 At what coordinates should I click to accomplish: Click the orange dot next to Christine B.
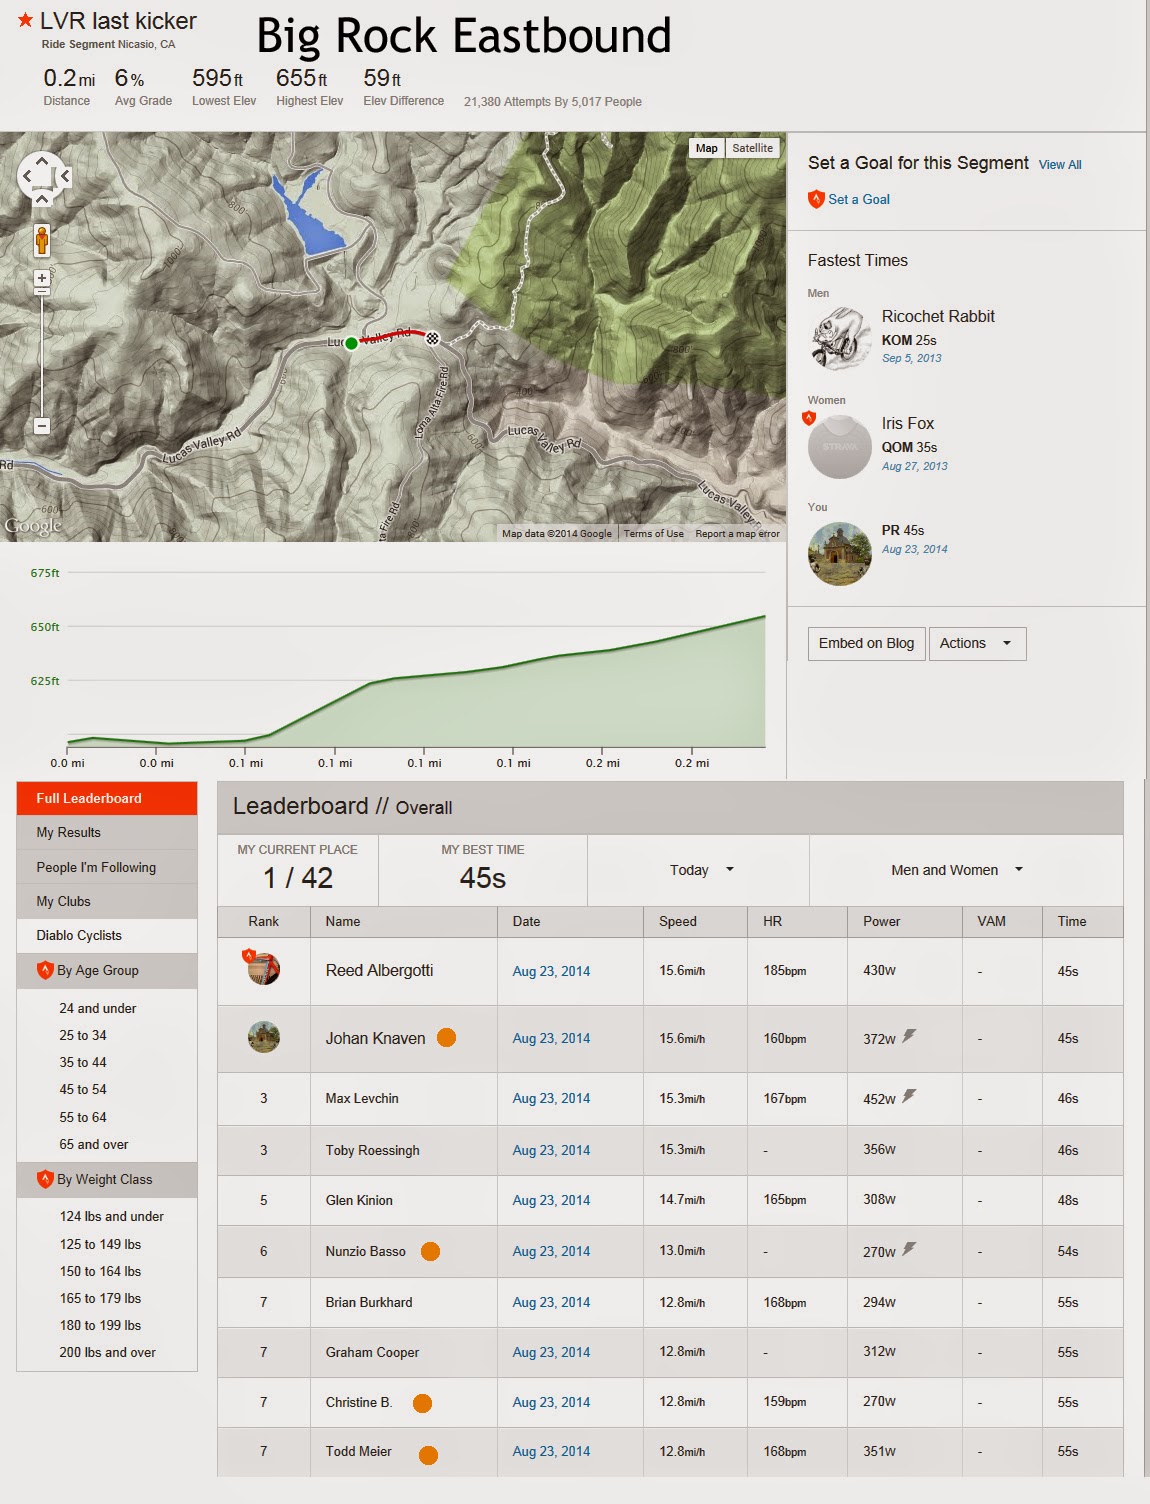[x=422, y=1403]
